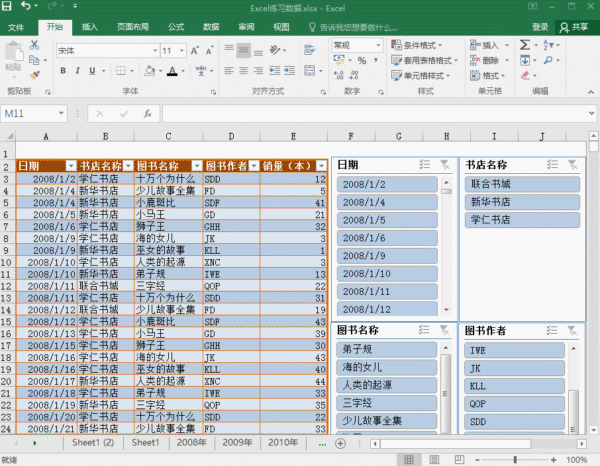Click the Merge and Center icon
The image size is (600, 466).
coord(309,71)
